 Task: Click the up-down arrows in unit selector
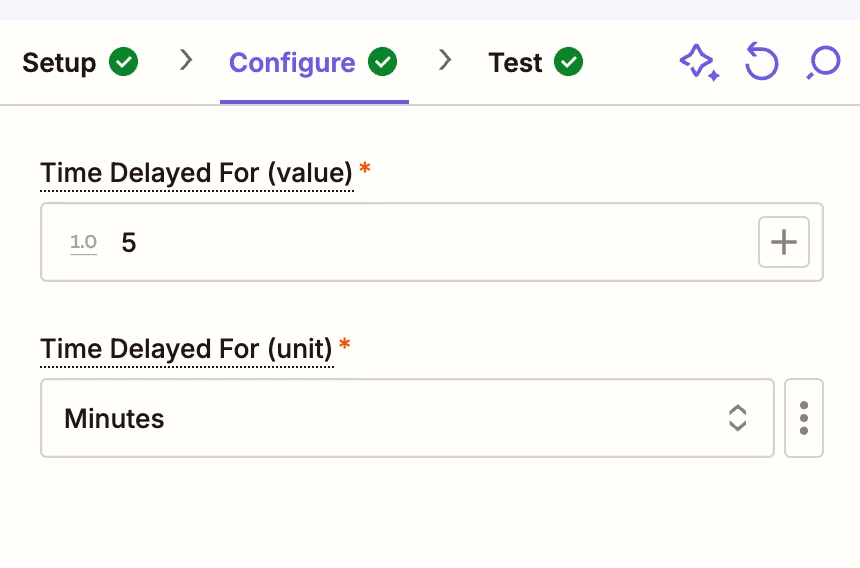click(737, 418)
